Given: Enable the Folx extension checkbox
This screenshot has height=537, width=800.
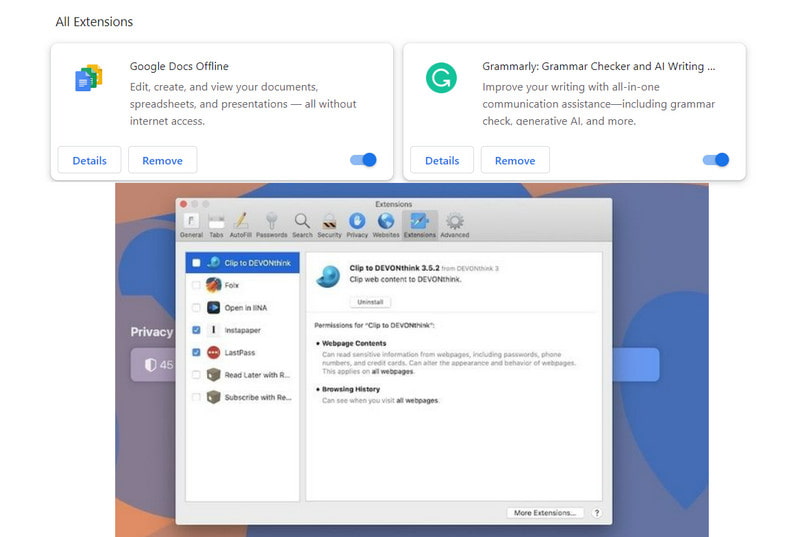Looking at the screenshot, I should pyautogui.click(x=196, y=285).
